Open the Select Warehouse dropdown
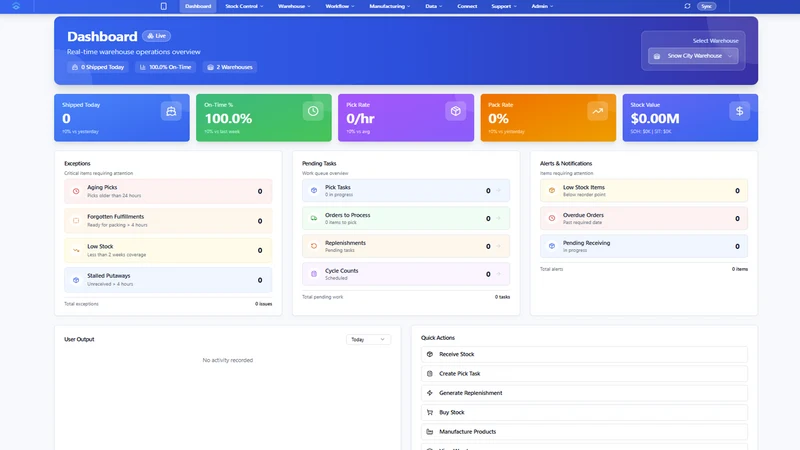 coord(693,56)
